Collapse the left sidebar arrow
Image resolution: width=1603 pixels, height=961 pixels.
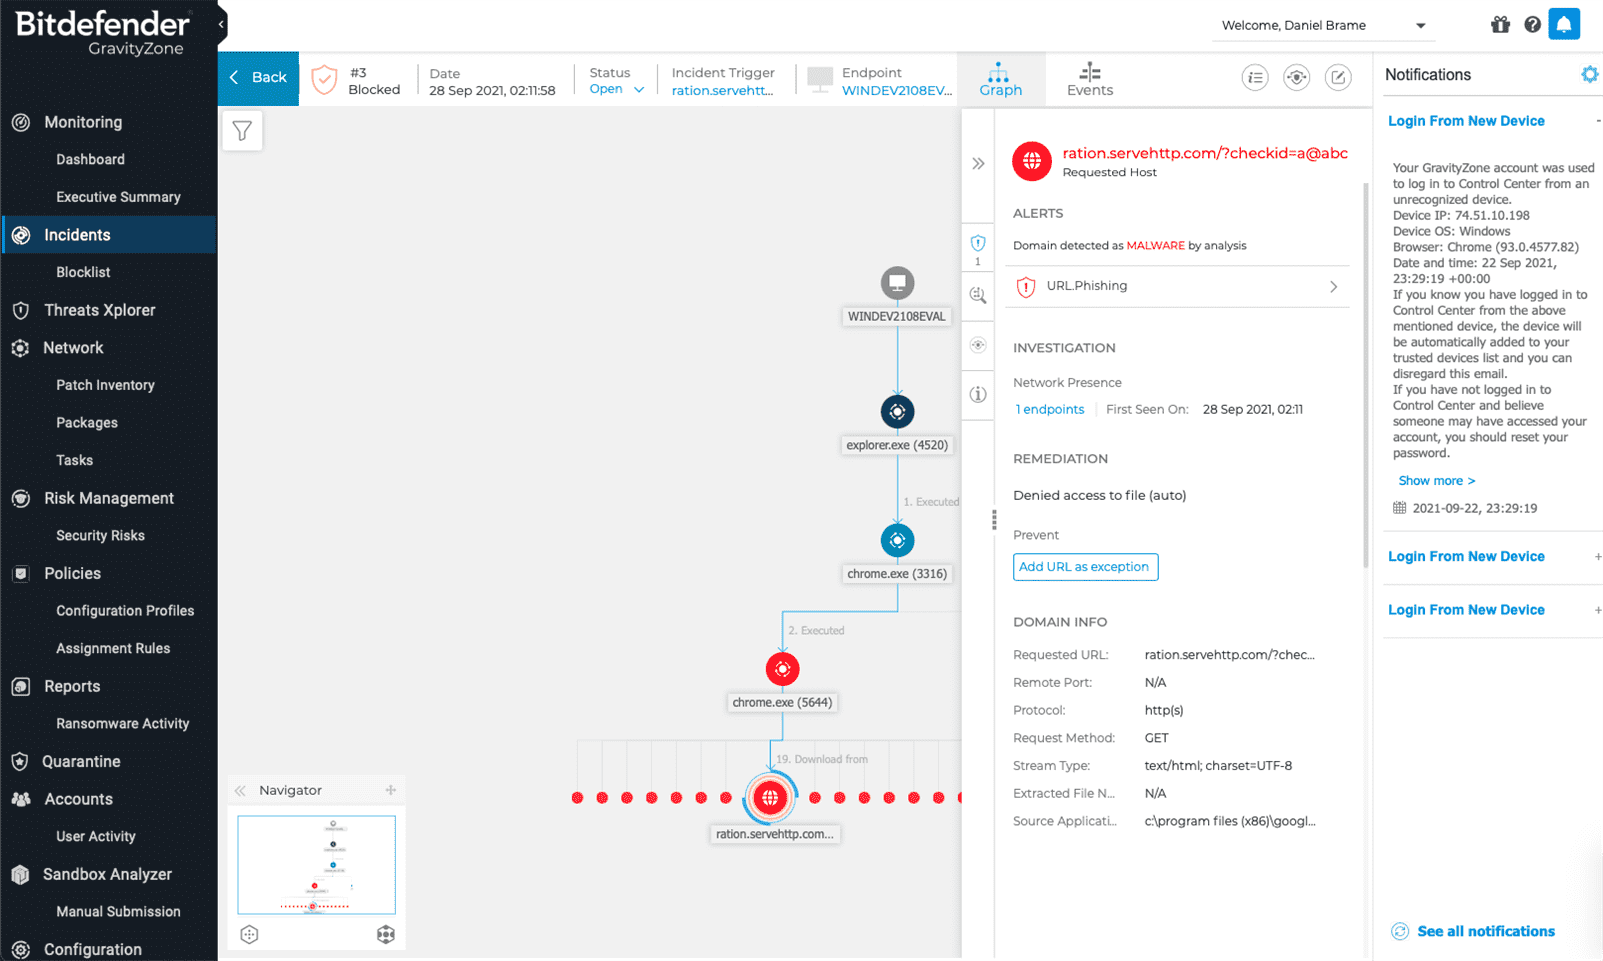(x=221, y=24)
